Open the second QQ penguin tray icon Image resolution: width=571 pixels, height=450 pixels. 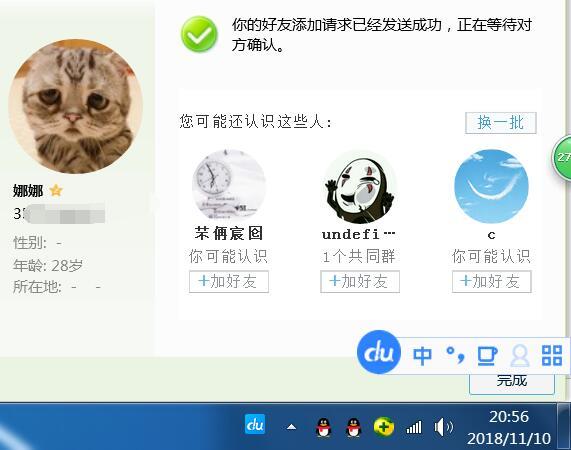click(353, 427)
